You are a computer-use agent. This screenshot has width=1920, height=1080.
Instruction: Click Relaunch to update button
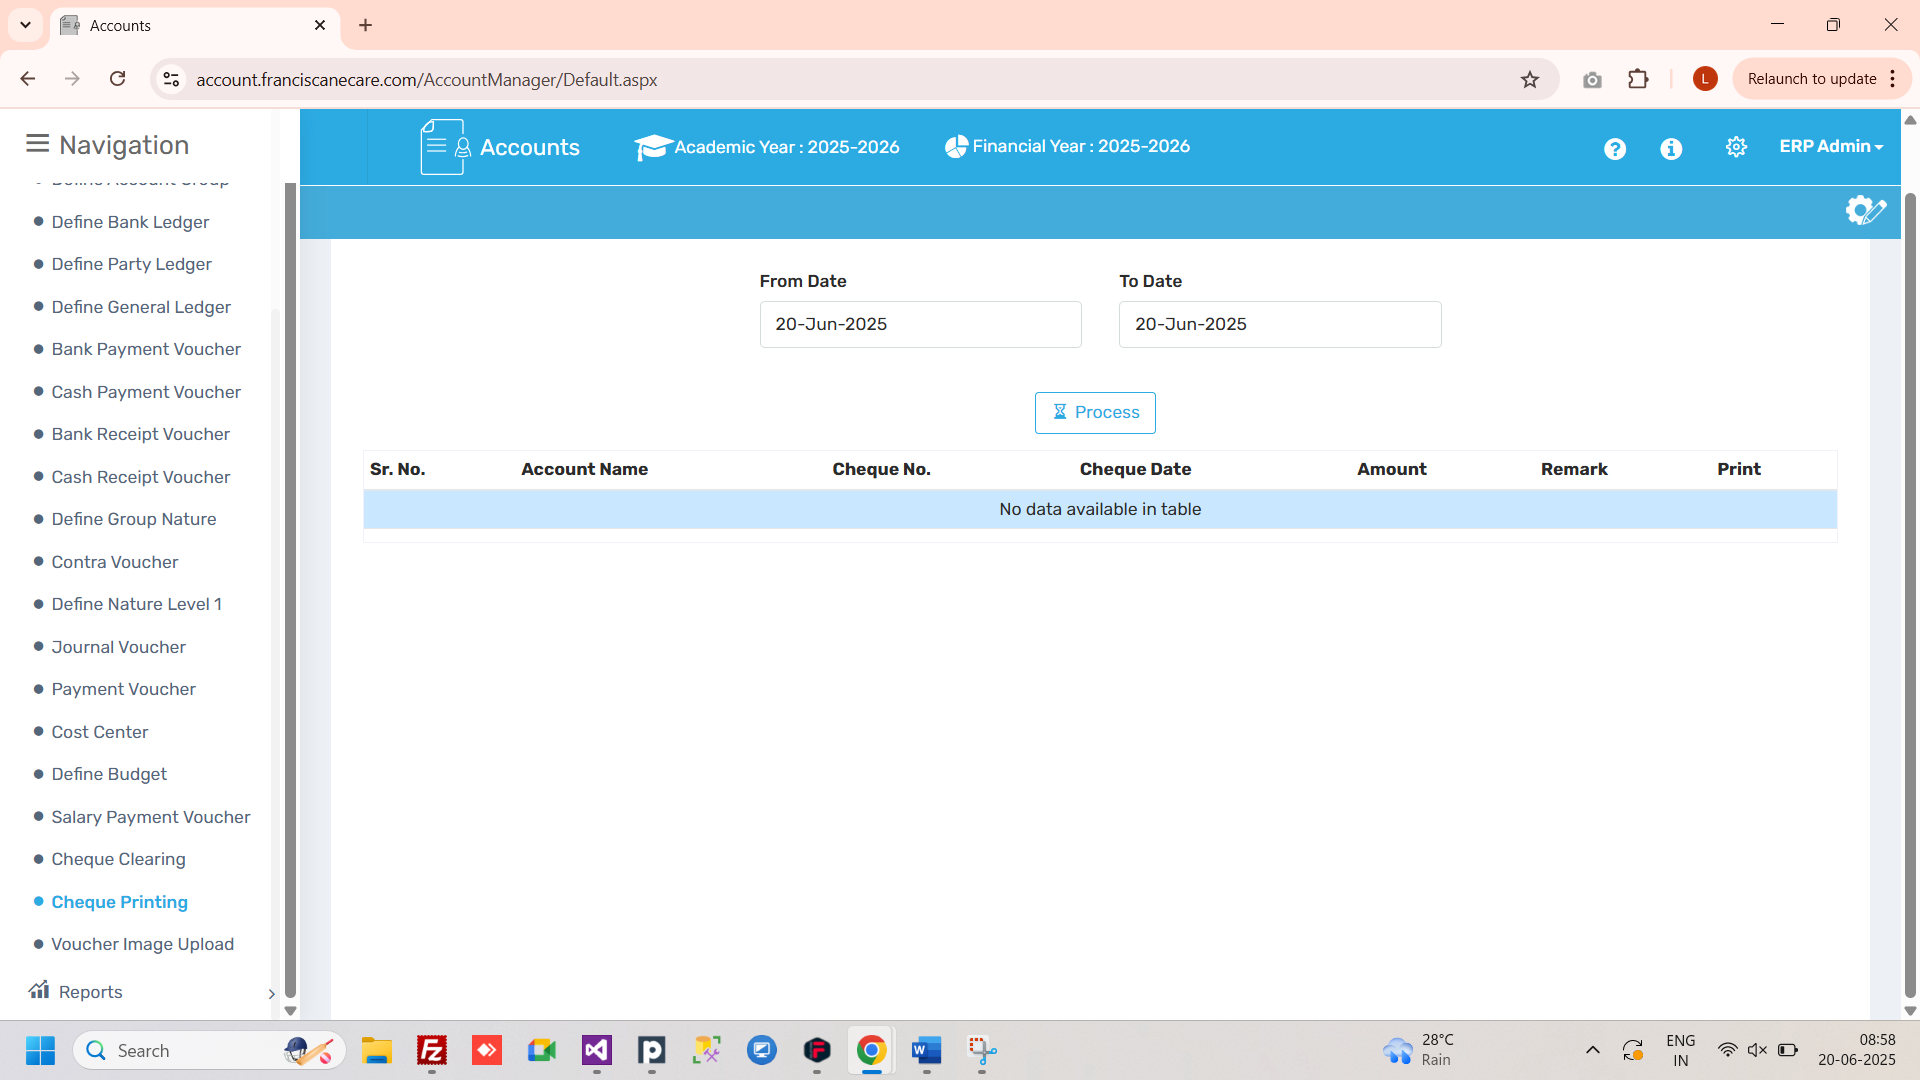point(1811,79)
